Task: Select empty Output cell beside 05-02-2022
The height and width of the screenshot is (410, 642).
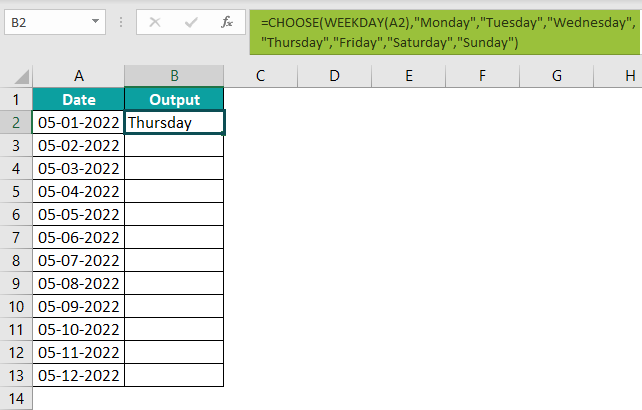Action: 174,145
